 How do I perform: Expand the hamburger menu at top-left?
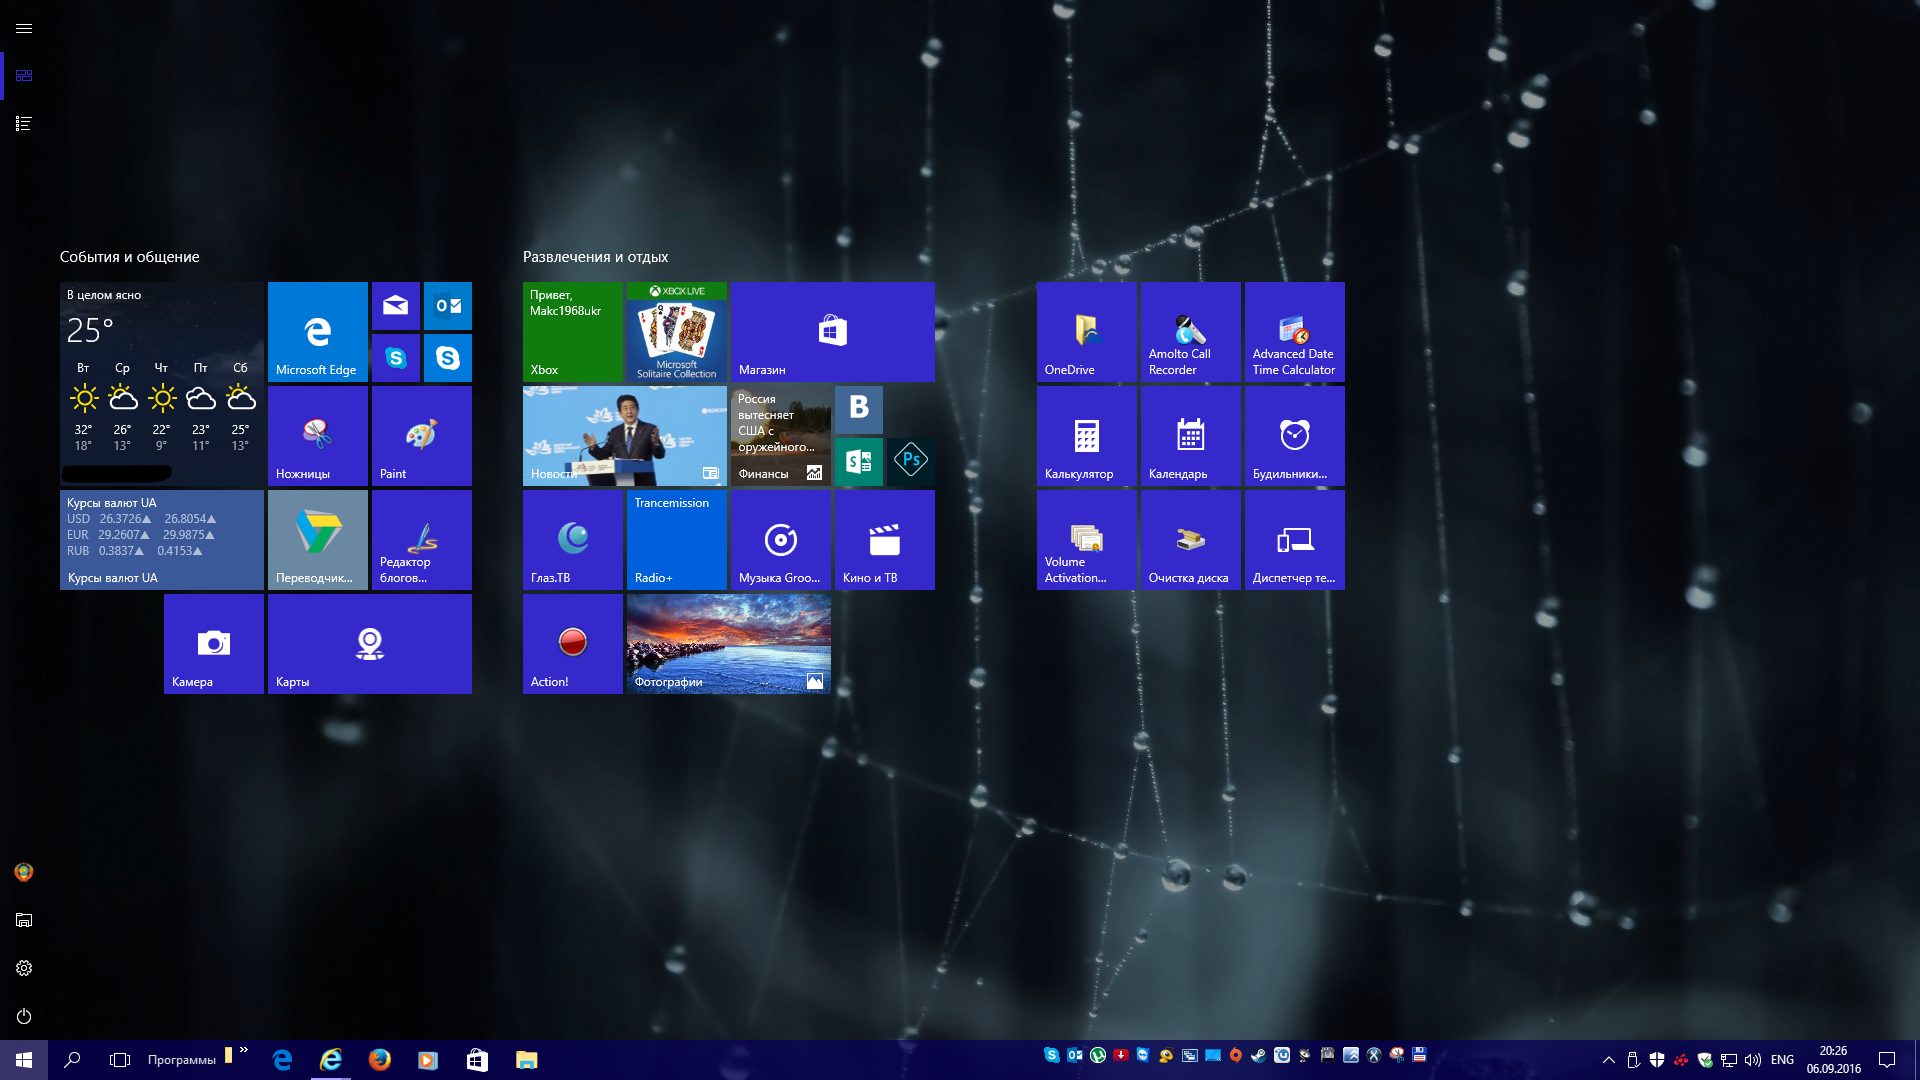tap(24, 28)
